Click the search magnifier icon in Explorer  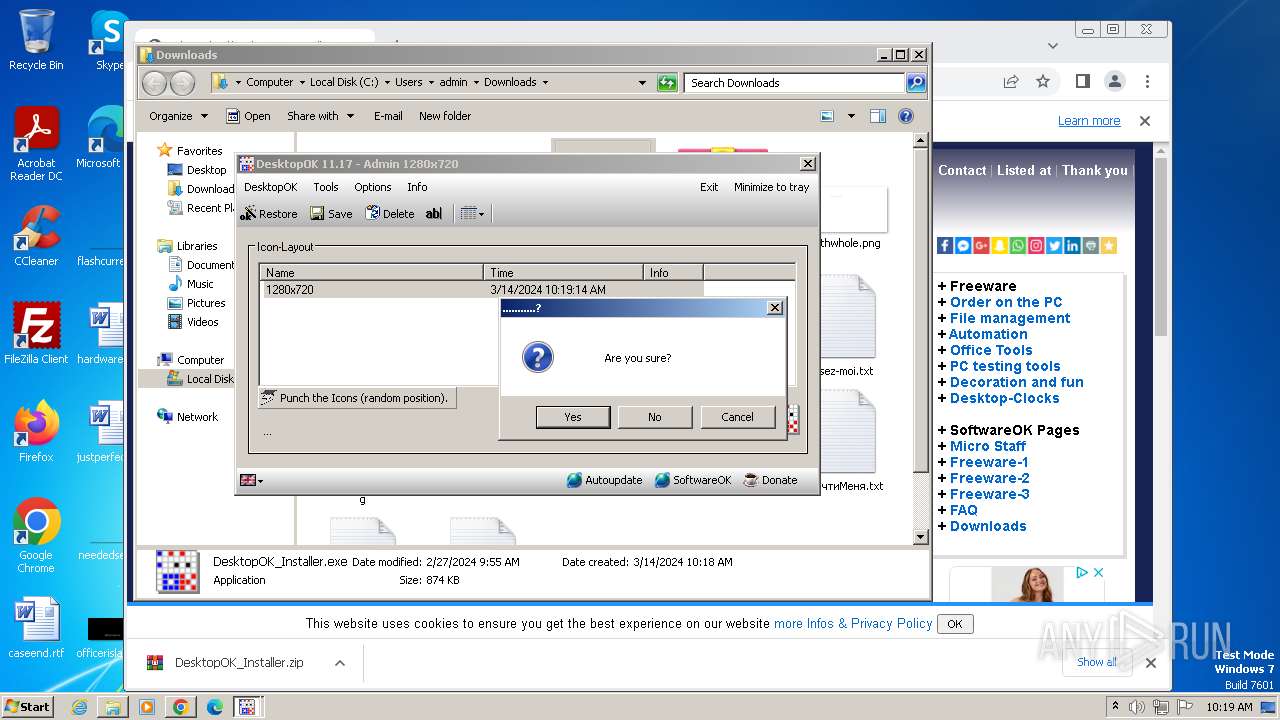coord(916,83)
